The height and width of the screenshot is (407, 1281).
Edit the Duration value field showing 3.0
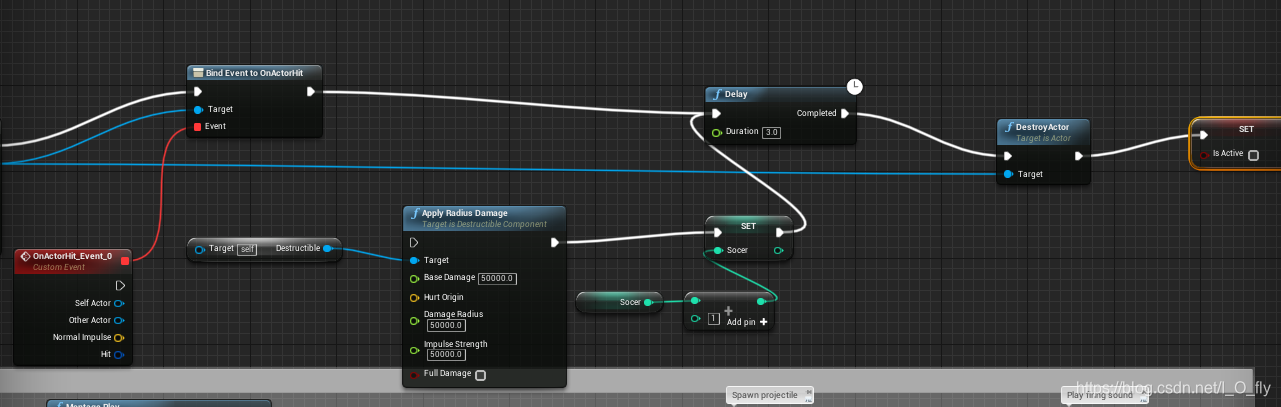click(x=771, y=132)
